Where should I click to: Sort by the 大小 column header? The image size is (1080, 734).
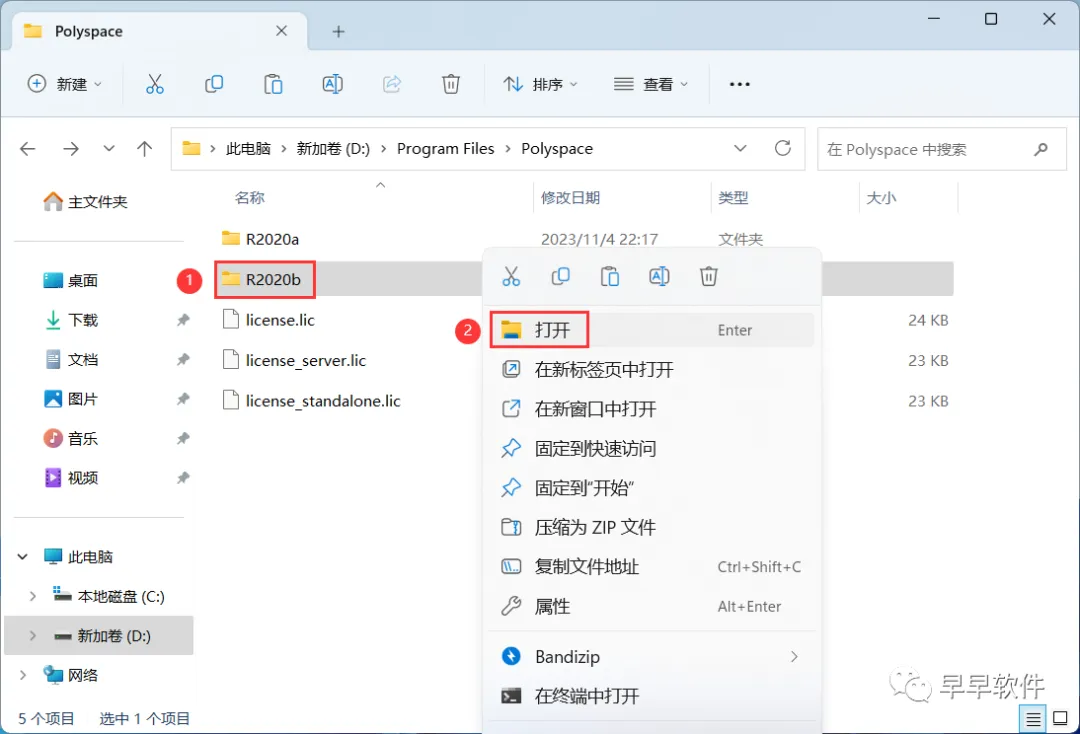coord(881,198)
